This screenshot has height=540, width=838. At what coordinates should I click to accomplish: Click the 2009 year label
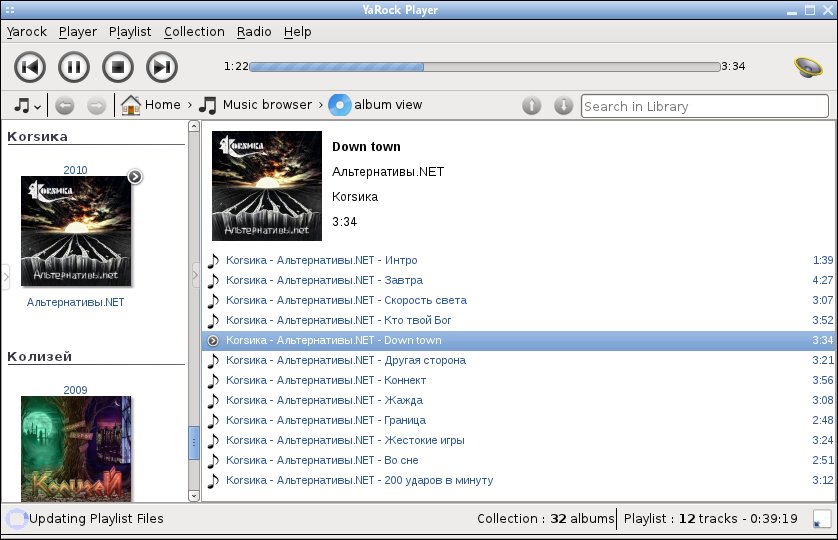tap(75, 390)
